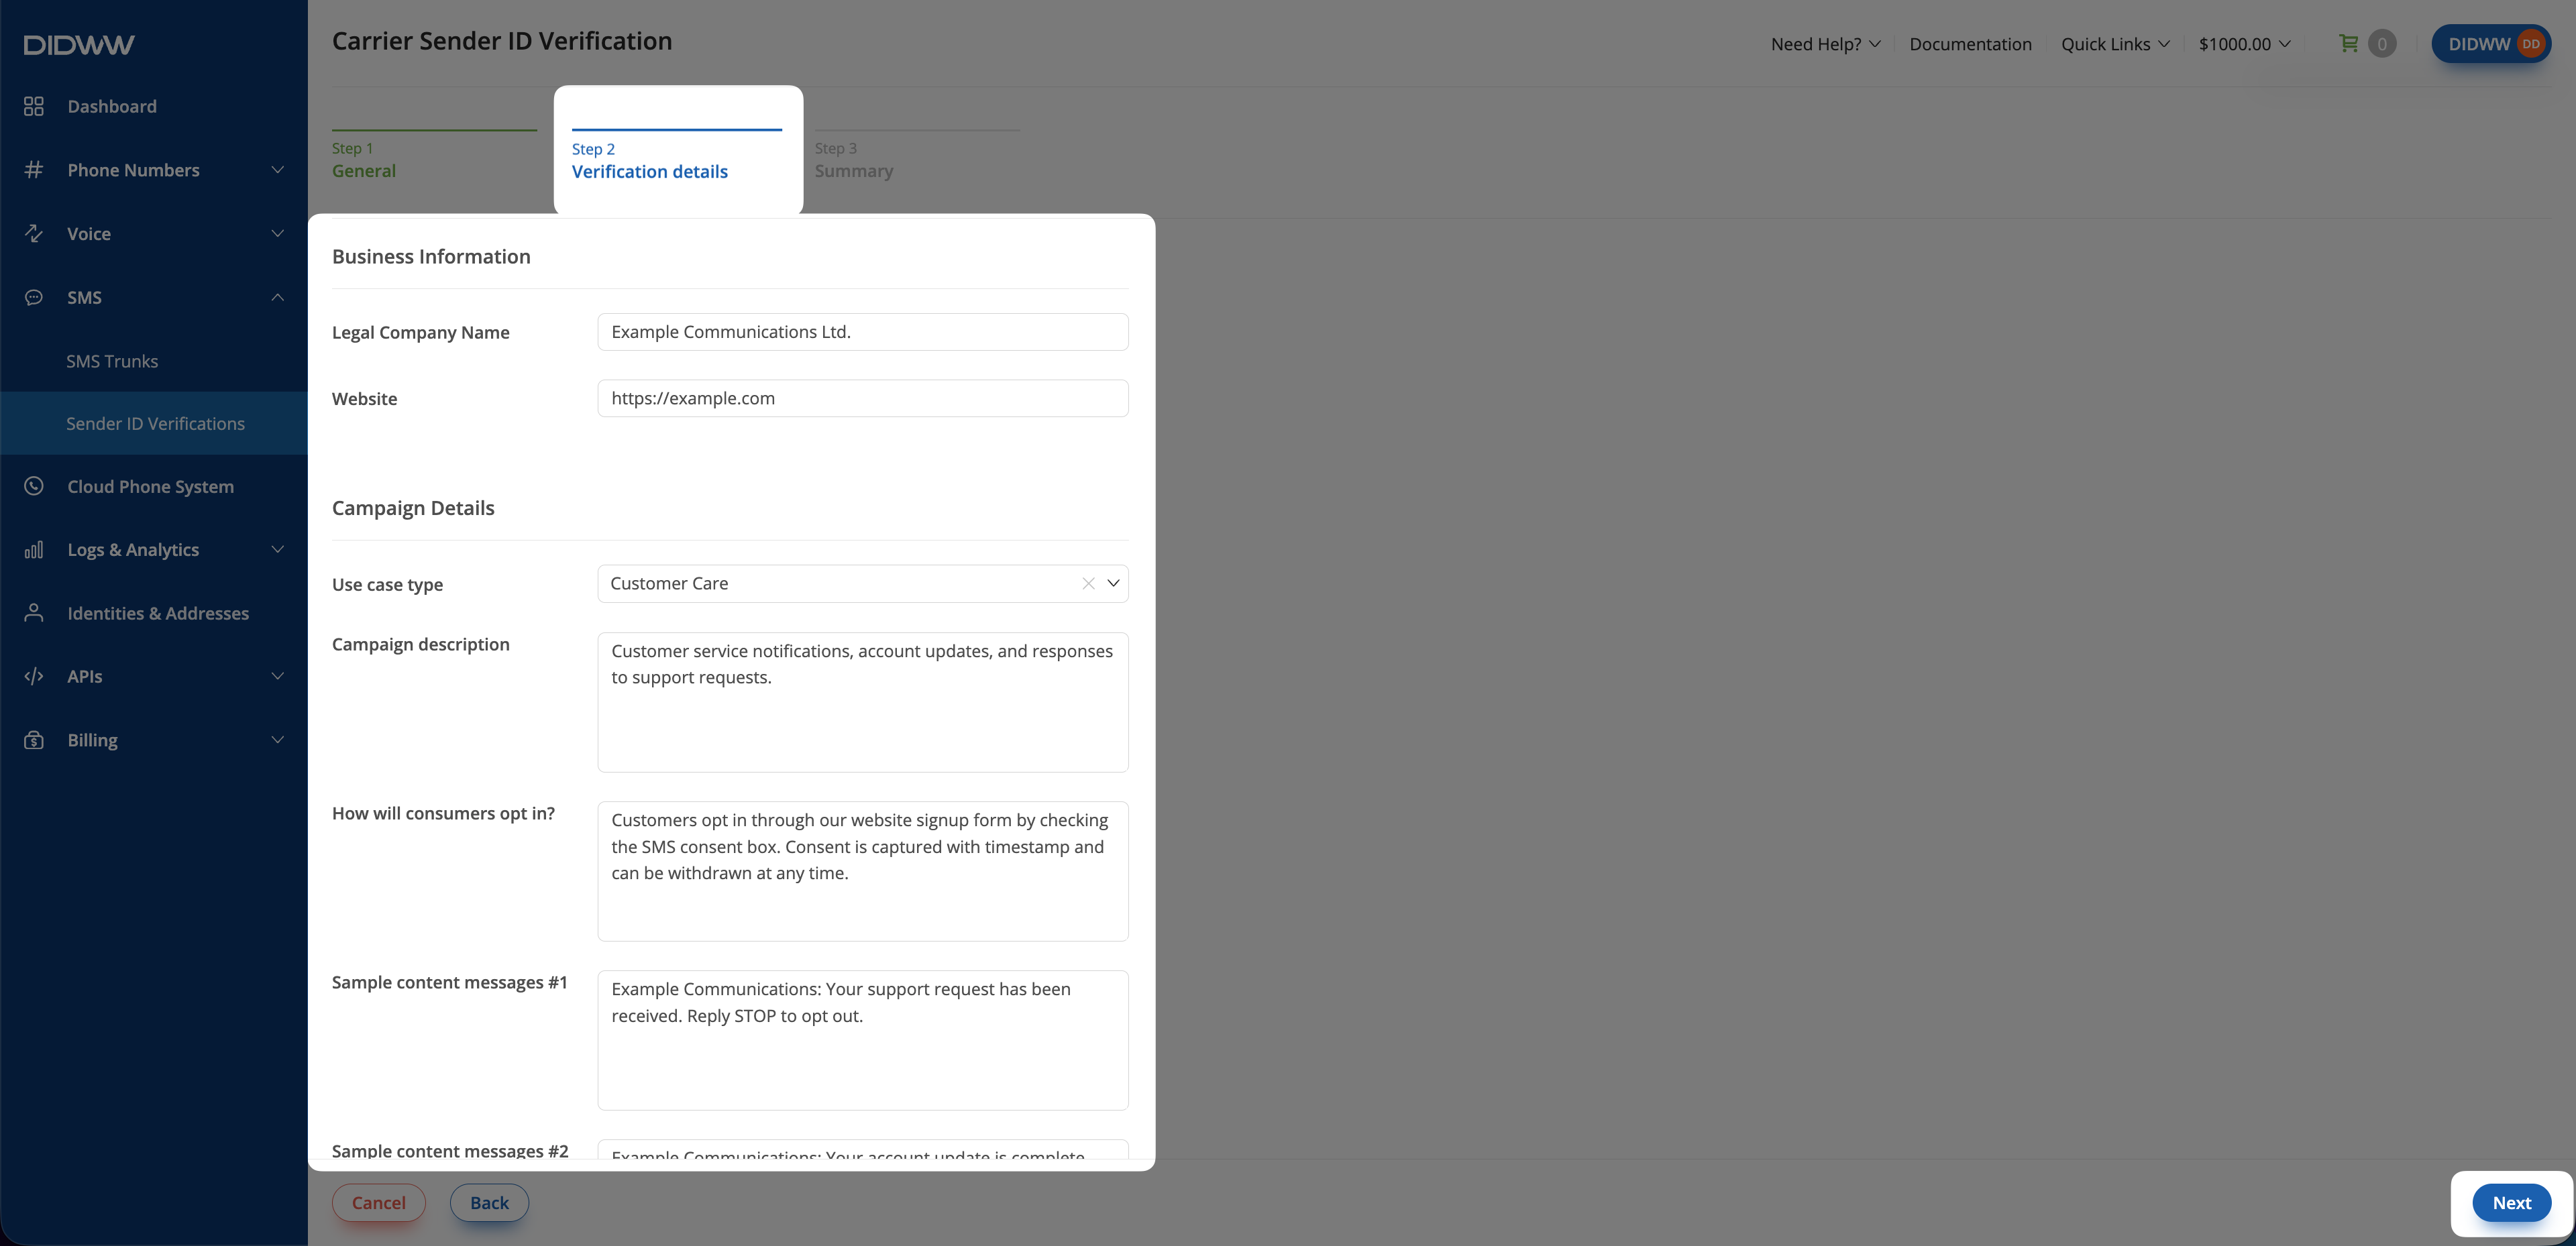Open the Documentation link
Viewport: 2576px width, 1246px height.
pyautogui.click(x=1970, y=44)
